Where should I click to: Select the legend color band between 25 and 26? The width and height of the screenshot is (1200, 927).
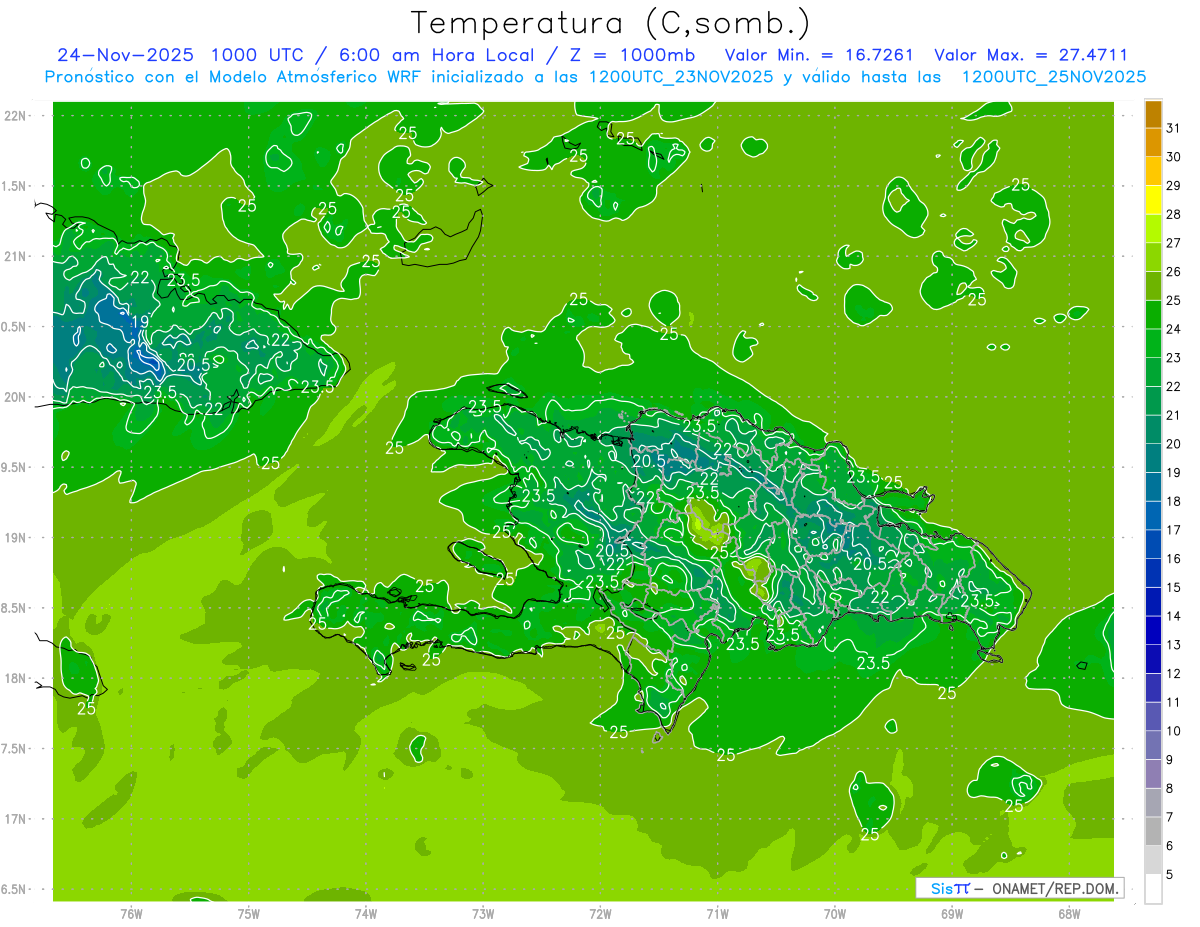[1153, 286]
